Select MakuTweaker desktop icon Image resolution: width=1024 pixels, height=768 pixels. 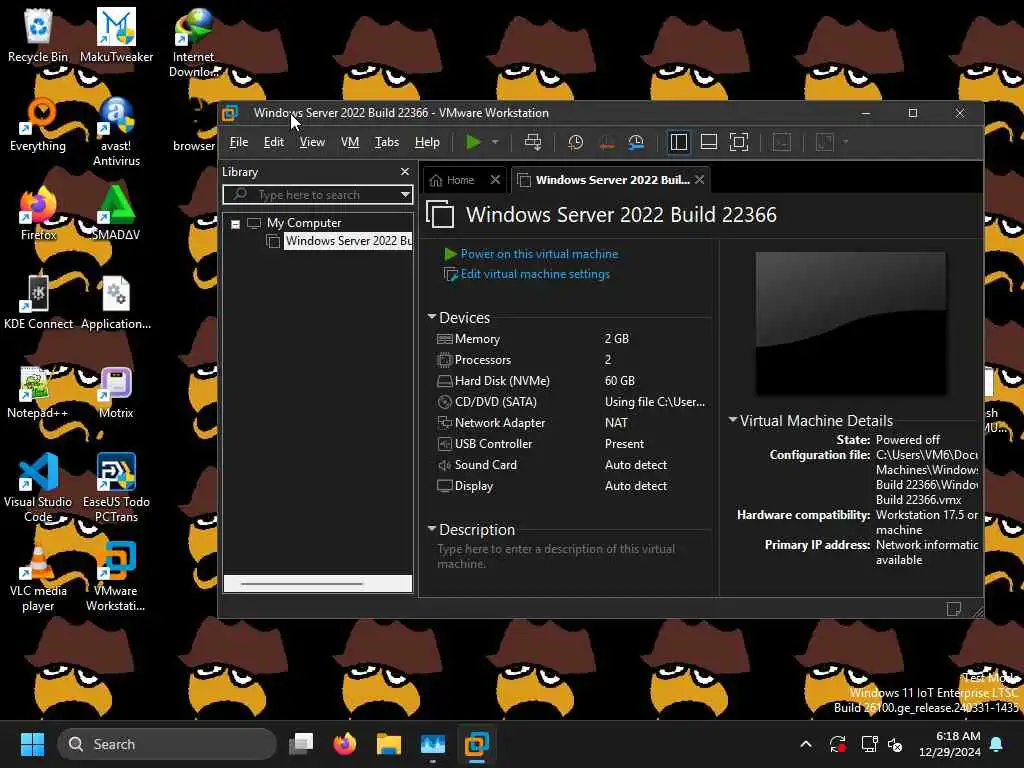[x=116, y=35]
